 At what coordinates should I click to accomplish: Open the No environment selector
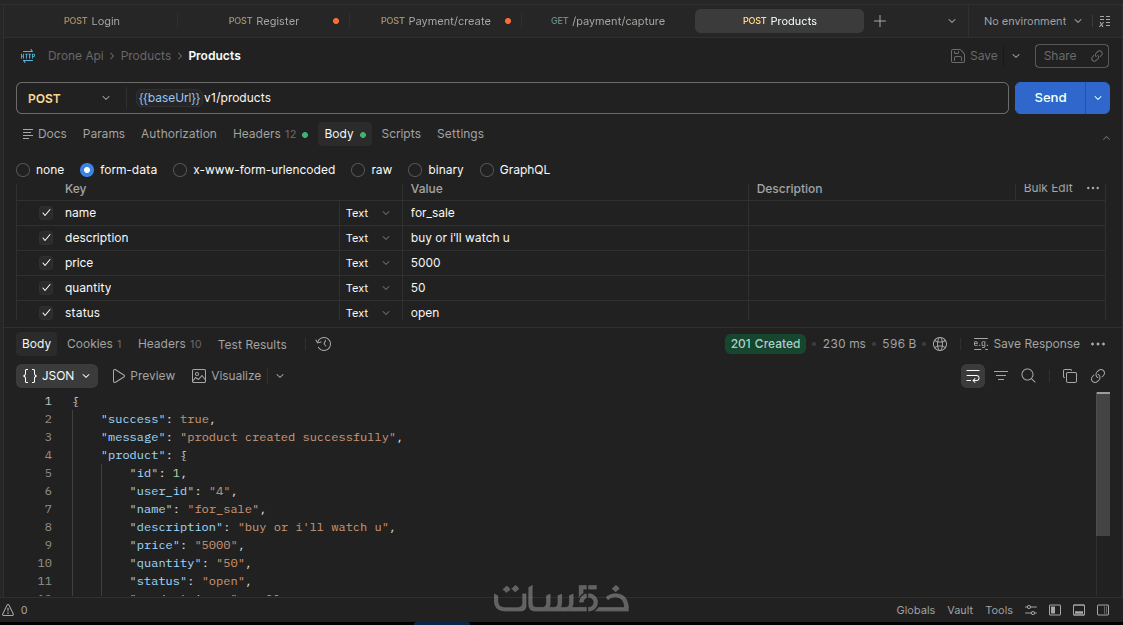pyautogui.click(x=1032, y=21)
